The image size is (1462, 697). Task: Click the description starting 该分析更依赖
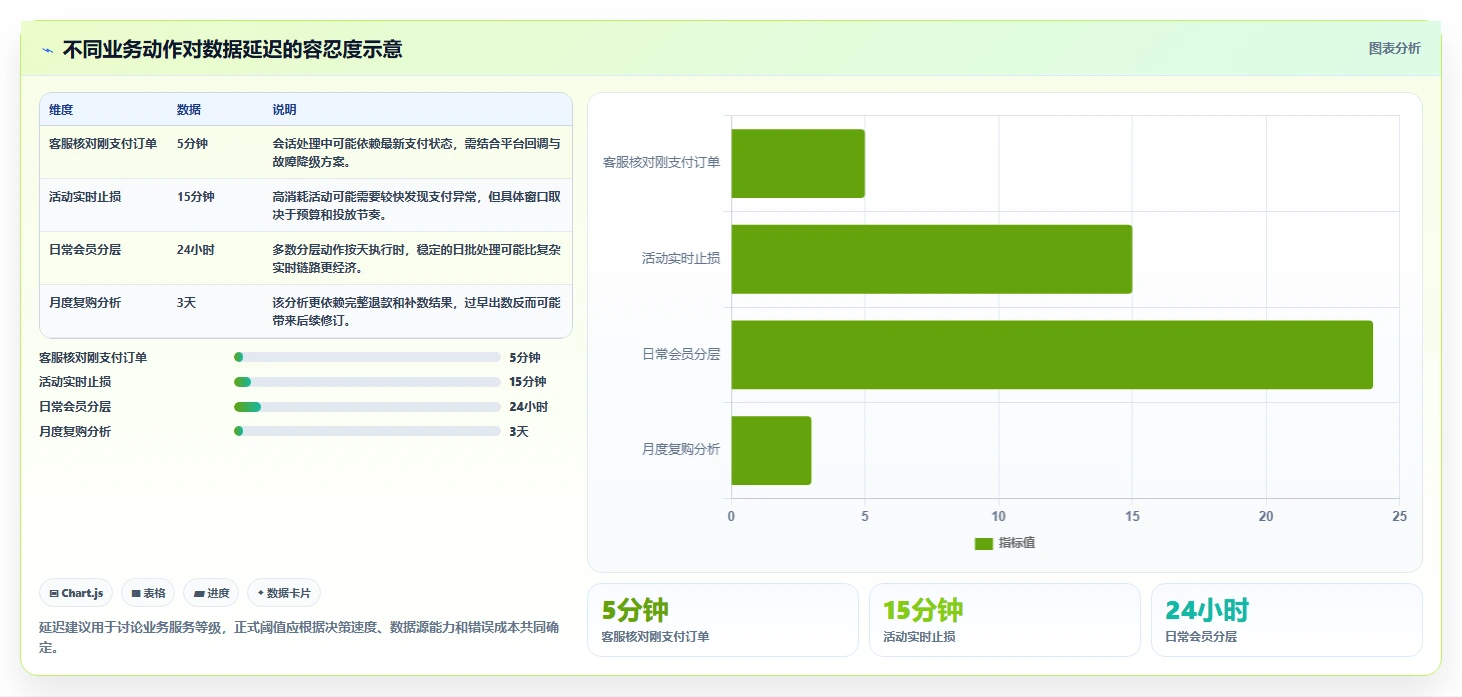point(417,312)
